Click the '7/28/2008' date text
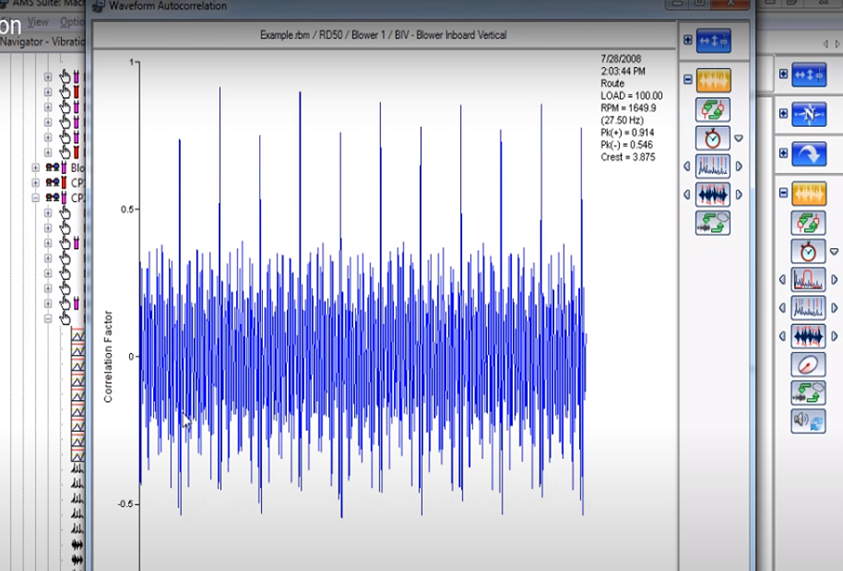 point(621,59)
